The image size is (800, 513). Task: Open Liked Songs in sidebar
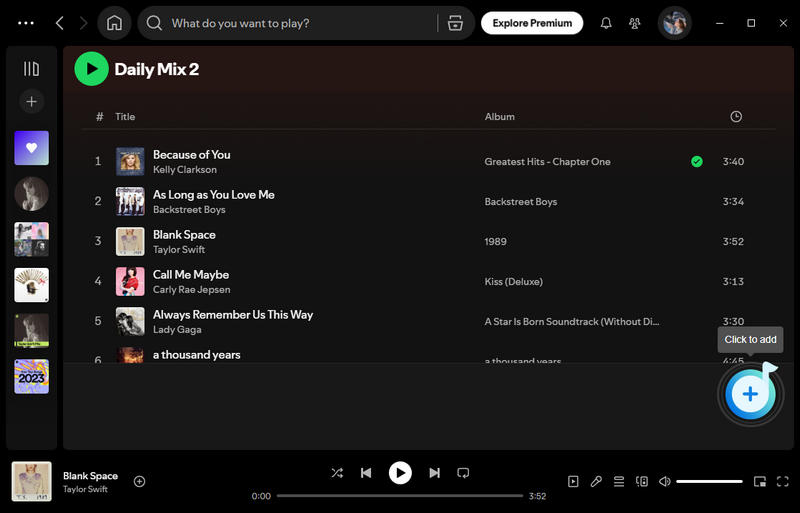click(x=32, y=148)
